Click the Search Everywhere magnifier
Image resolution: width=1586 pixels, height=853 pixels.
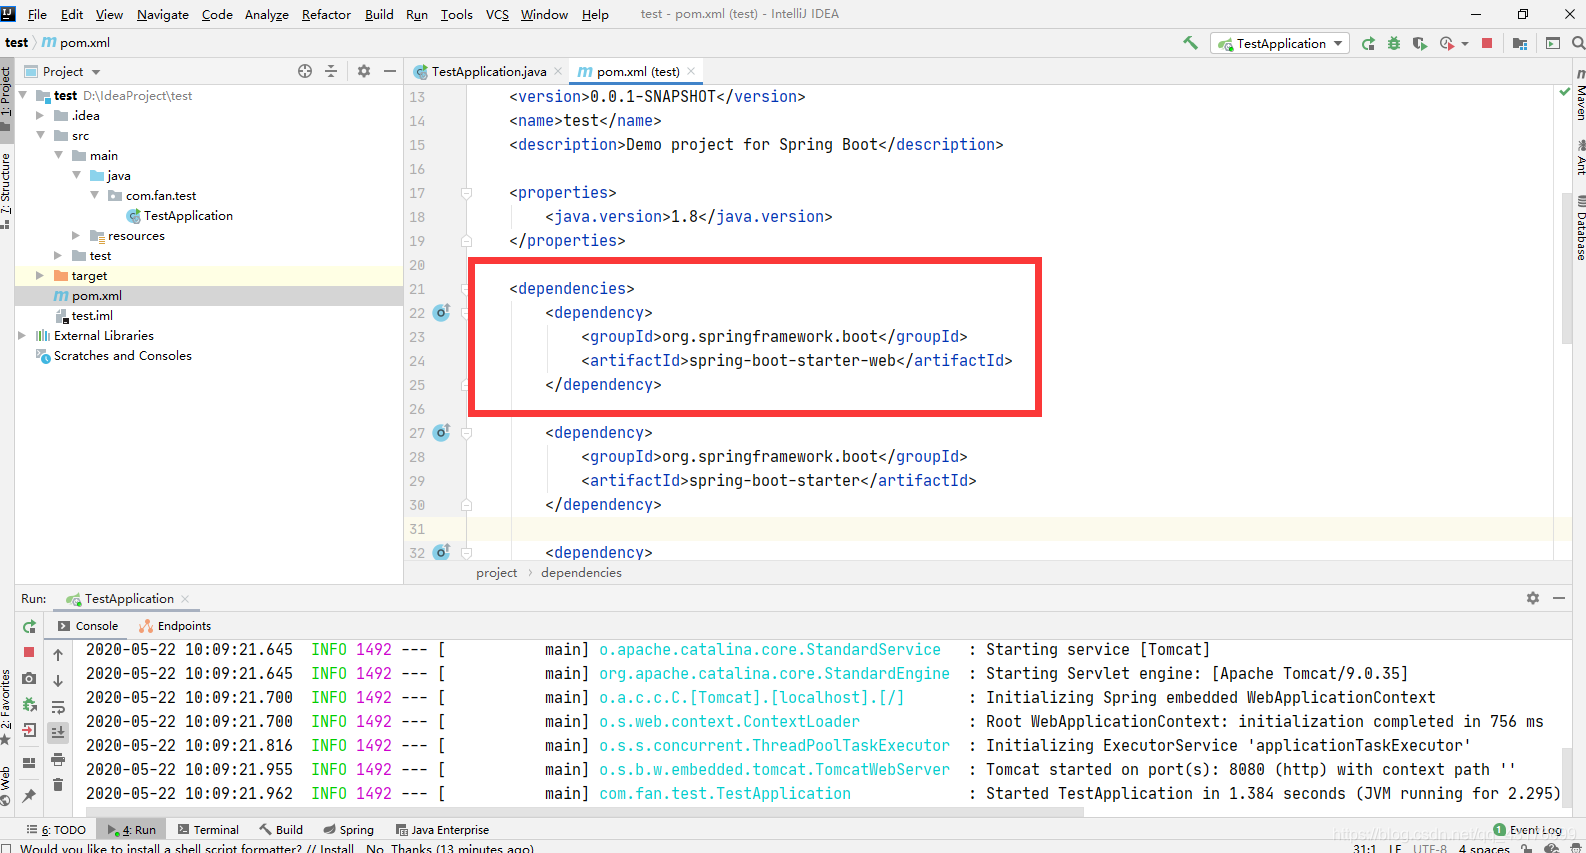click(x=1578, y=43)
